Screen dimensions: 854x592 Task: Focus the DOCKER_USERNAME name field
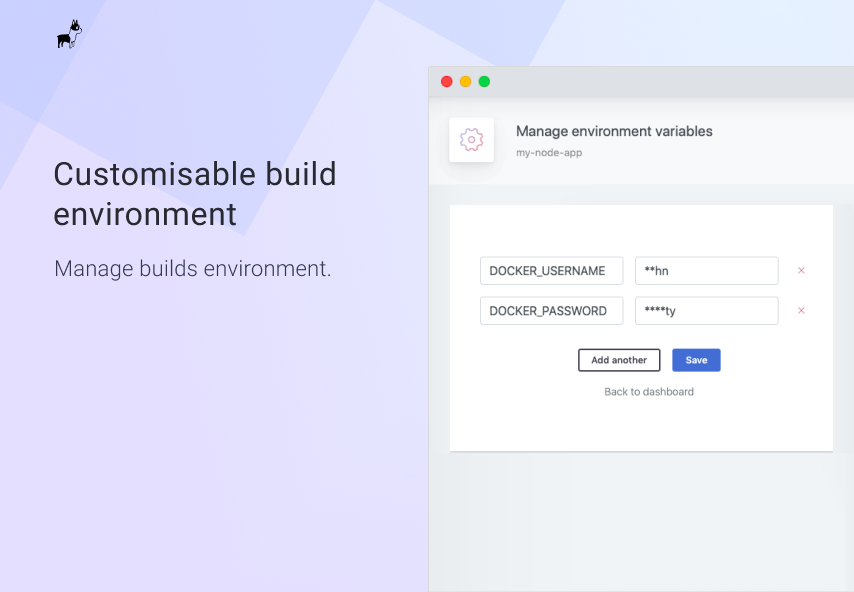(551, 271)
